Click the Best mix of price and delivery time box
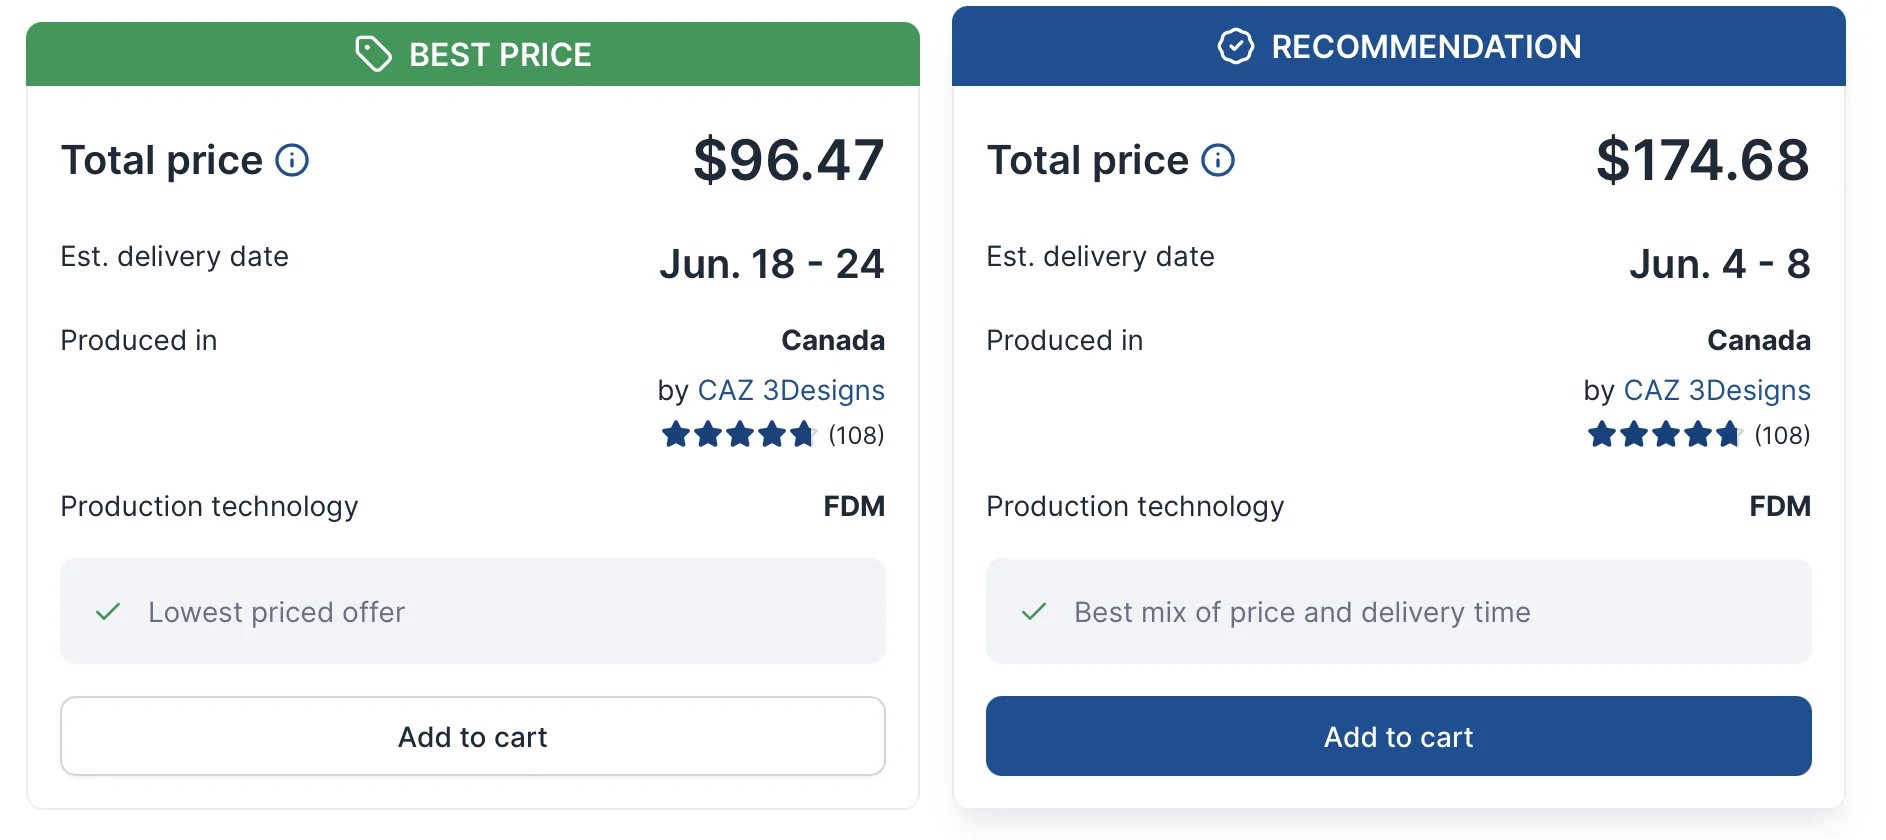Viewport: 1886px width, 840px height. click(1399, 611)
